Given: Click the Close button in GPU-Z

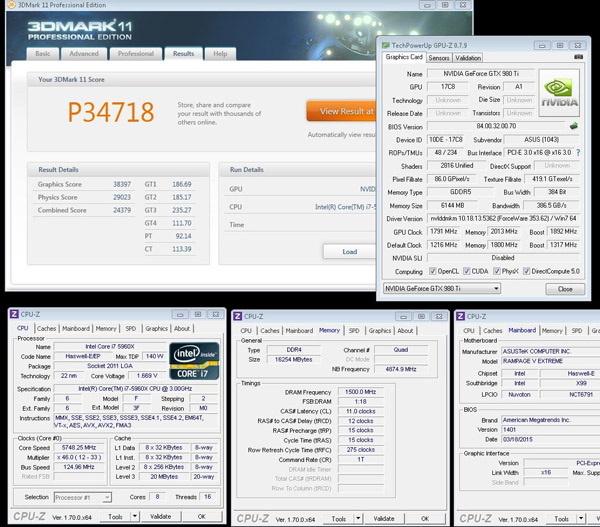Looking at the screenshot, I should pos(565,289).
